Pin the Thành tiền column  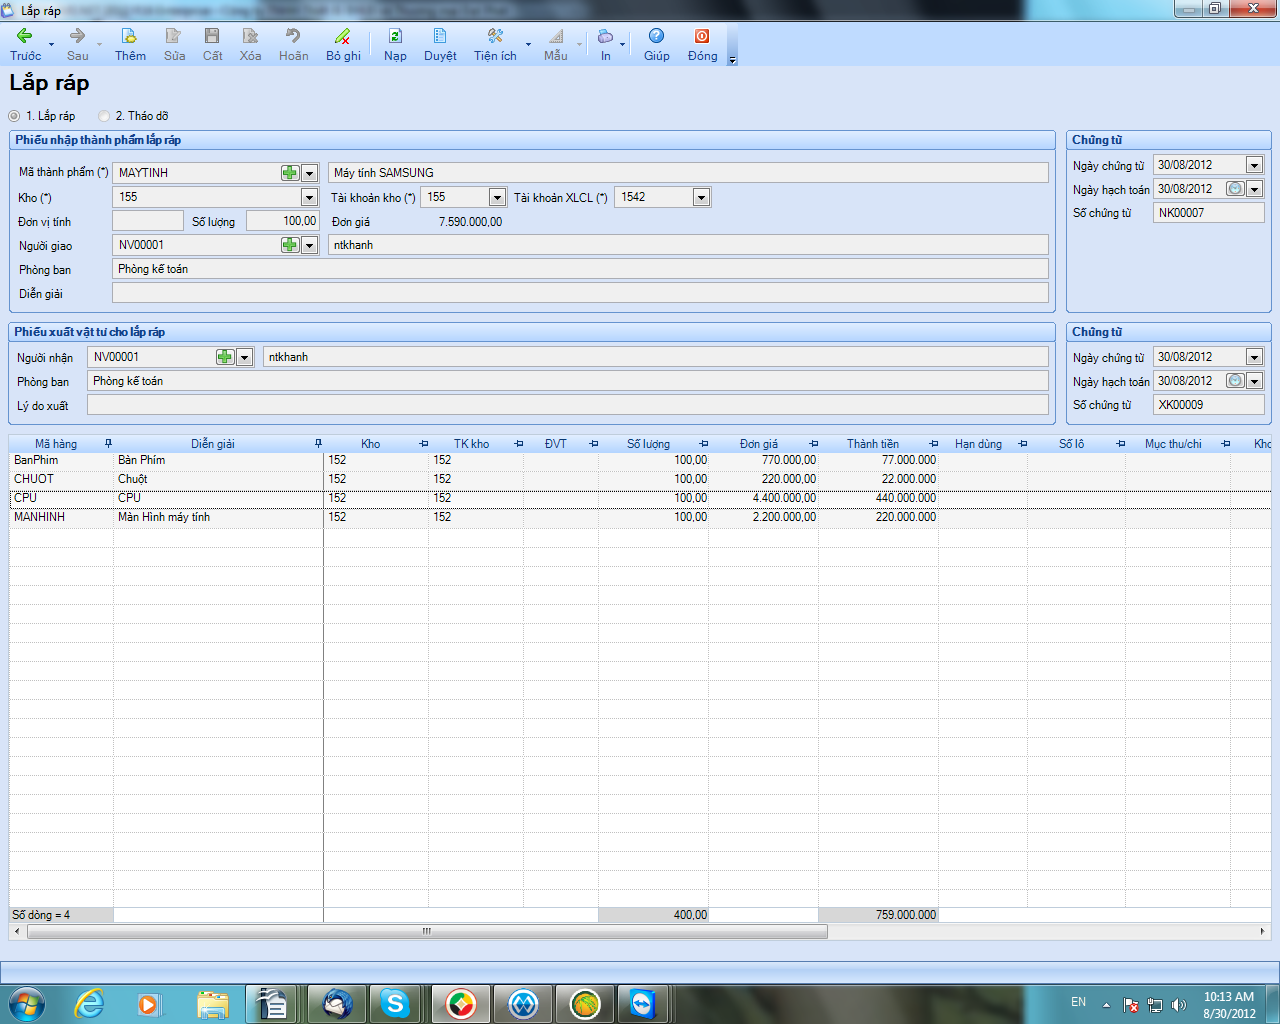(x=933, y=444)
